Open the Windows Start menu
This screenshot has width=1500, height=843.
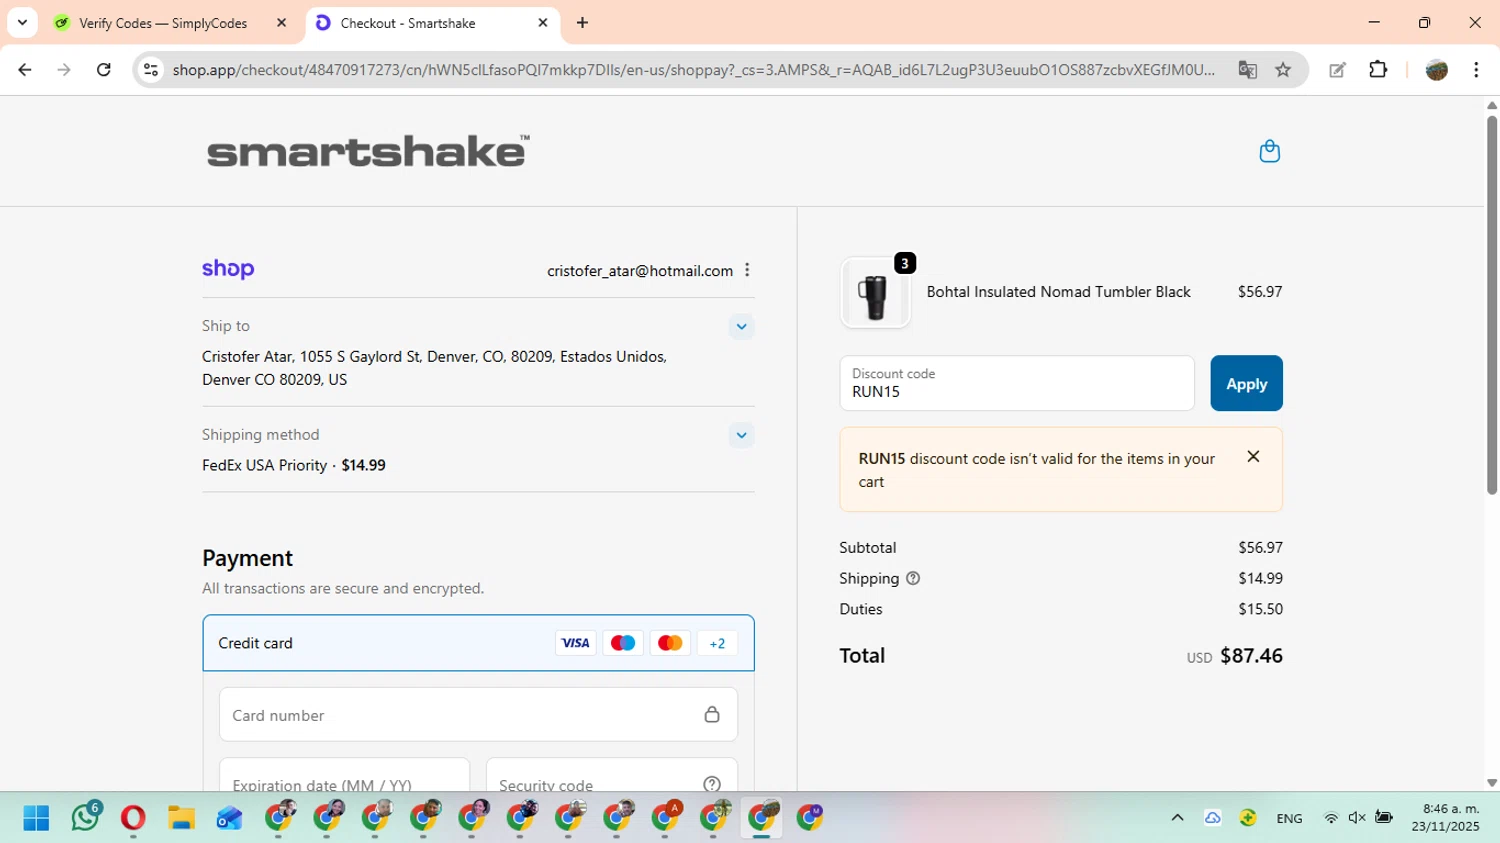click(36, 818)
